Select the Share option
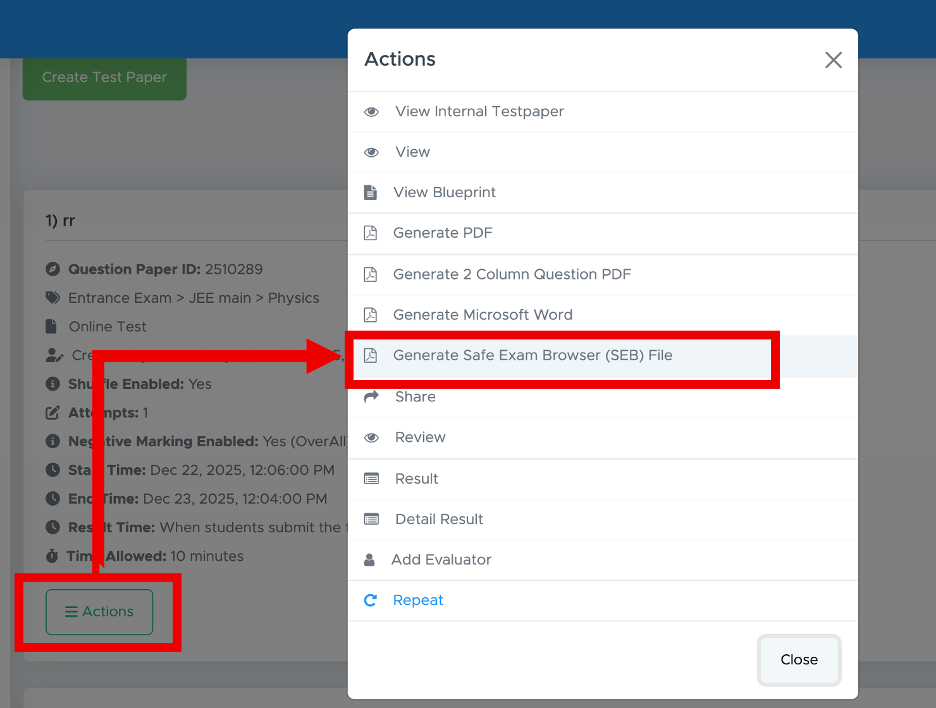The image size is (936, 708). click(x=602, y=397)
